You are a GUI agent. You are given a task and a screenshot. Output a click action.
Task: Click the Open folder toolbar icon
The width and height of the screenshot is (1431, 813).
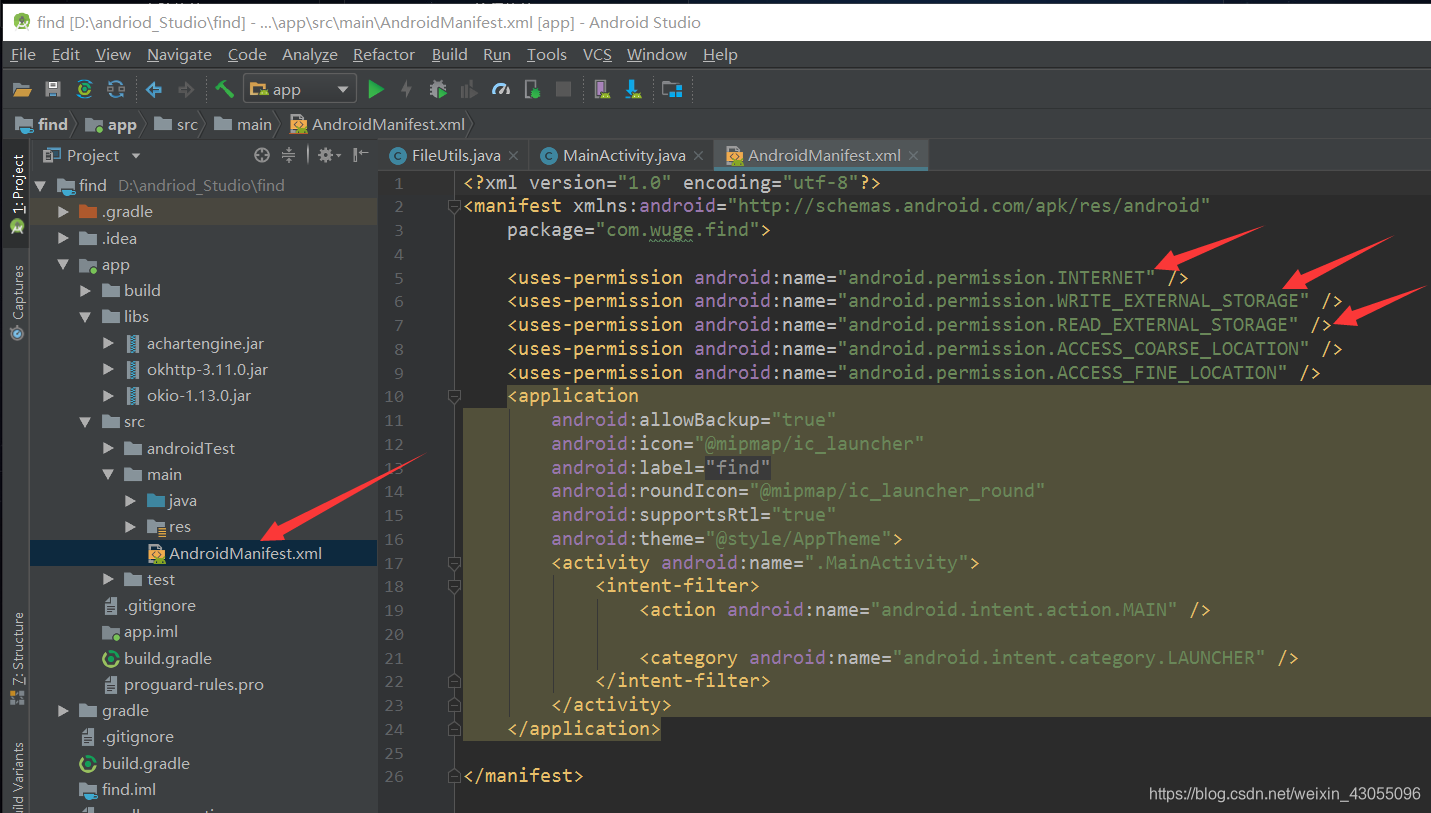click(22, 90)
